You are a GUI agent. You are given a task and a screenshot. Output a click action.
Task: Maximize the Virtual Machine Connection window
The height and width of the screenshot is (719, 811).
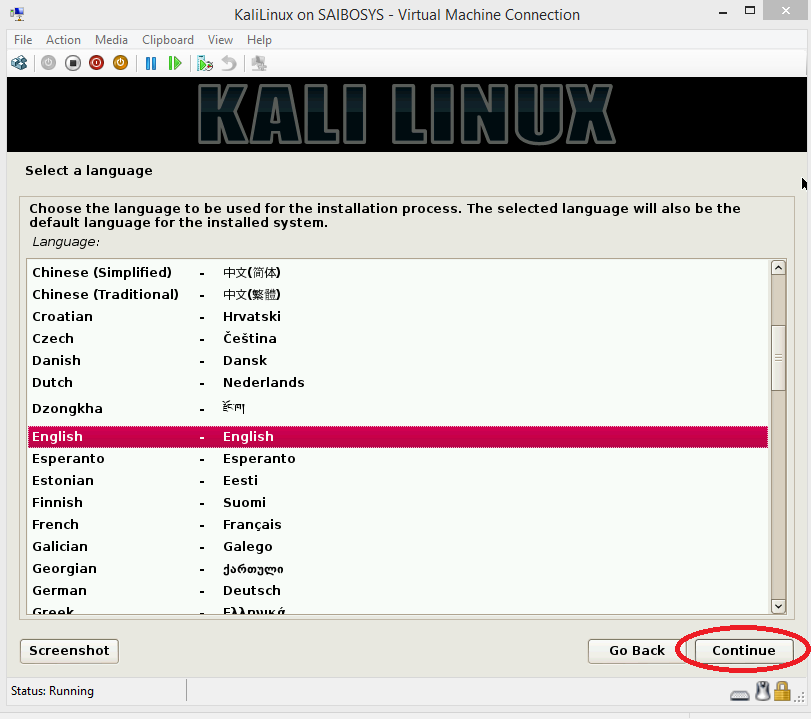coord(749,10)
